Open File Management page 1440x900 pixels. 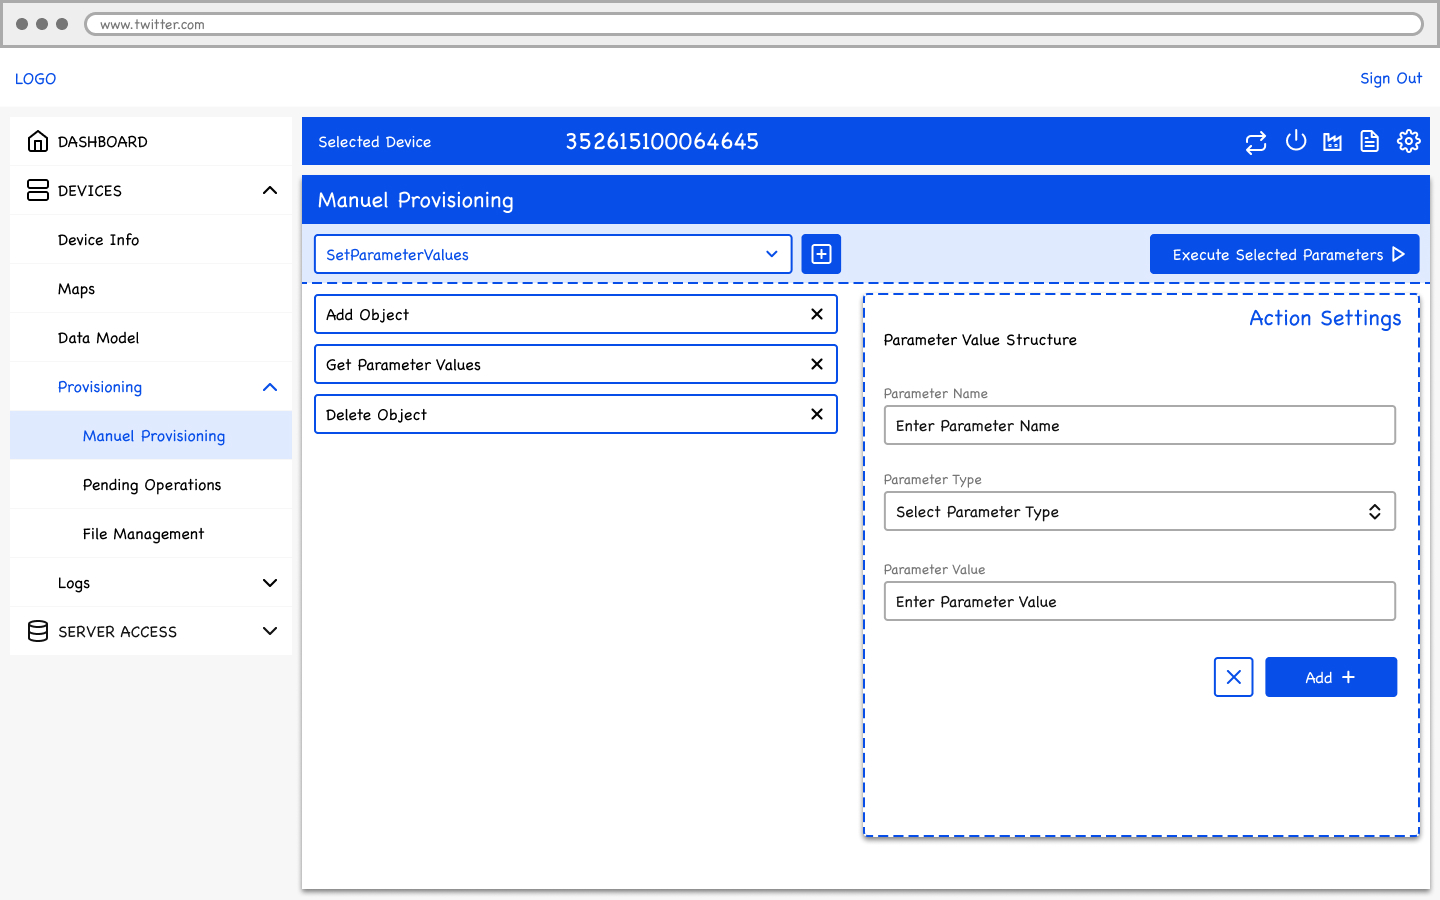point(151,533)
